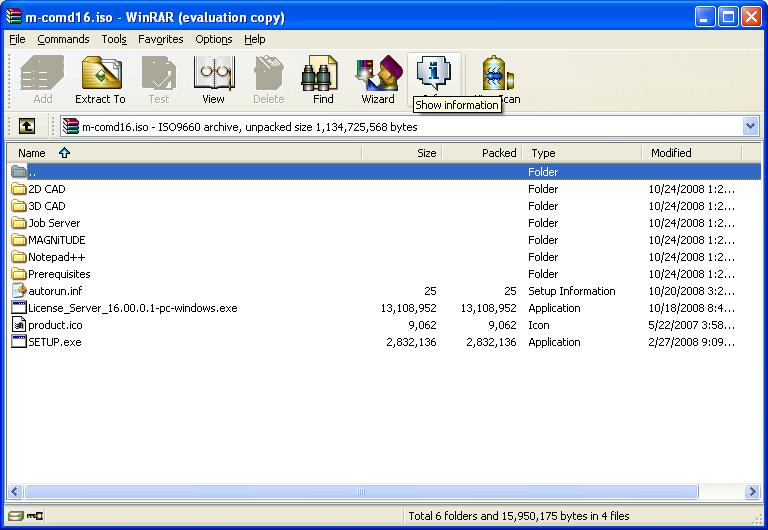Image resolution: width=768 pixels, height=530 pixels.
Task: Open the Tools menu
Action: (x=114, y=39)
